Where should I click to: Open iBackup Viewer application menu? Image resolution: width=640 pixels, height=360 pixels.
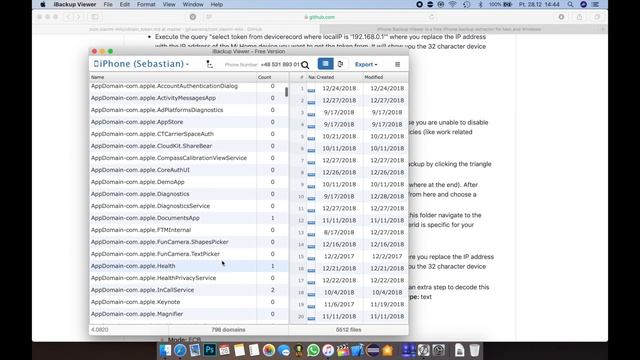(75, 4)
